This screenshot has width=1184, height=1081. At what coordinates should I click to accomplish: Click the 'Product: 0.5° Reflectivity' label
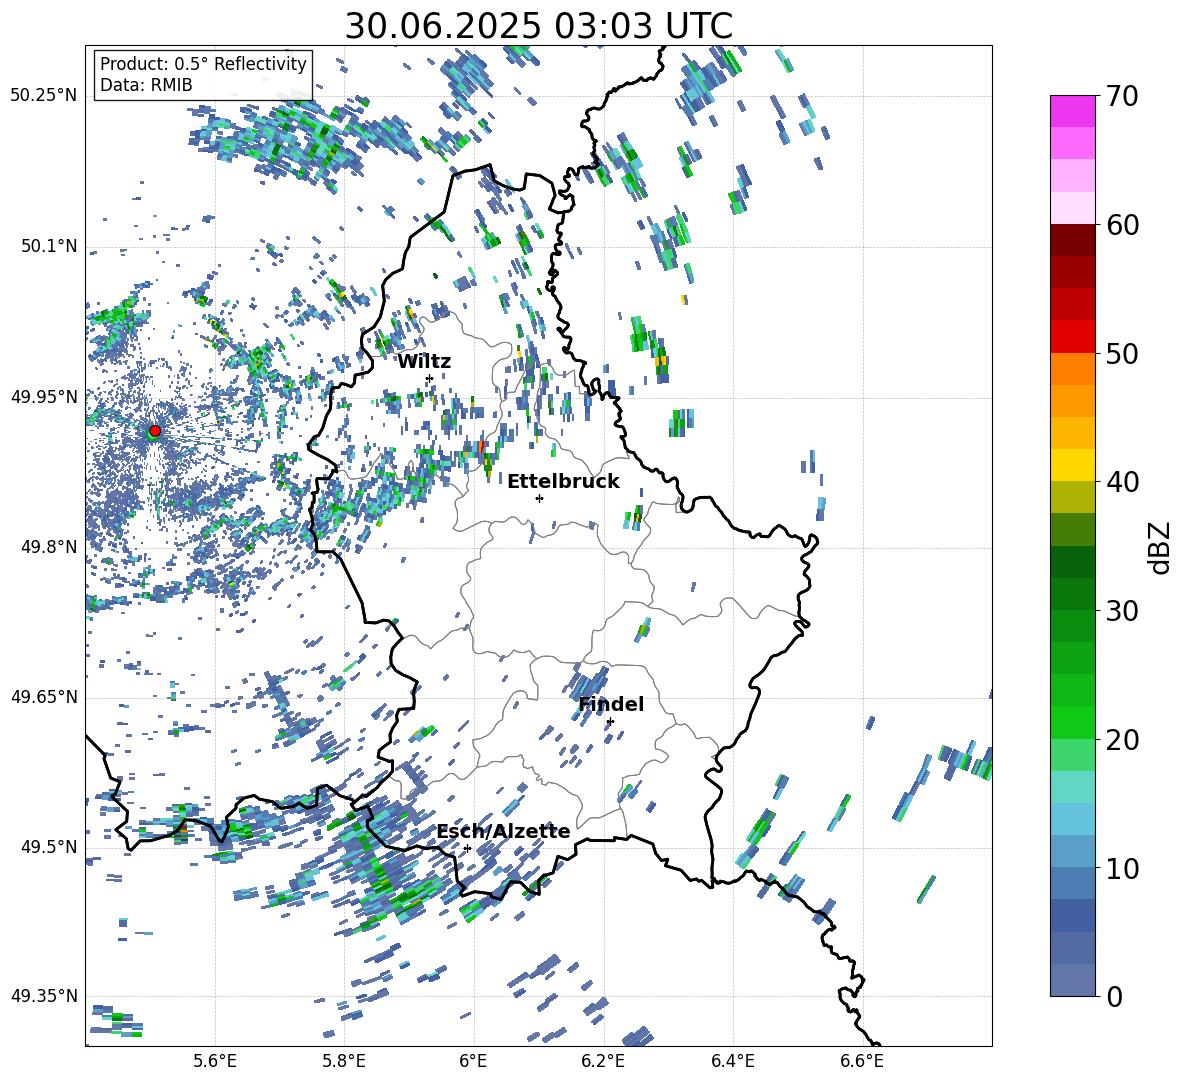[x=203, y=63]
